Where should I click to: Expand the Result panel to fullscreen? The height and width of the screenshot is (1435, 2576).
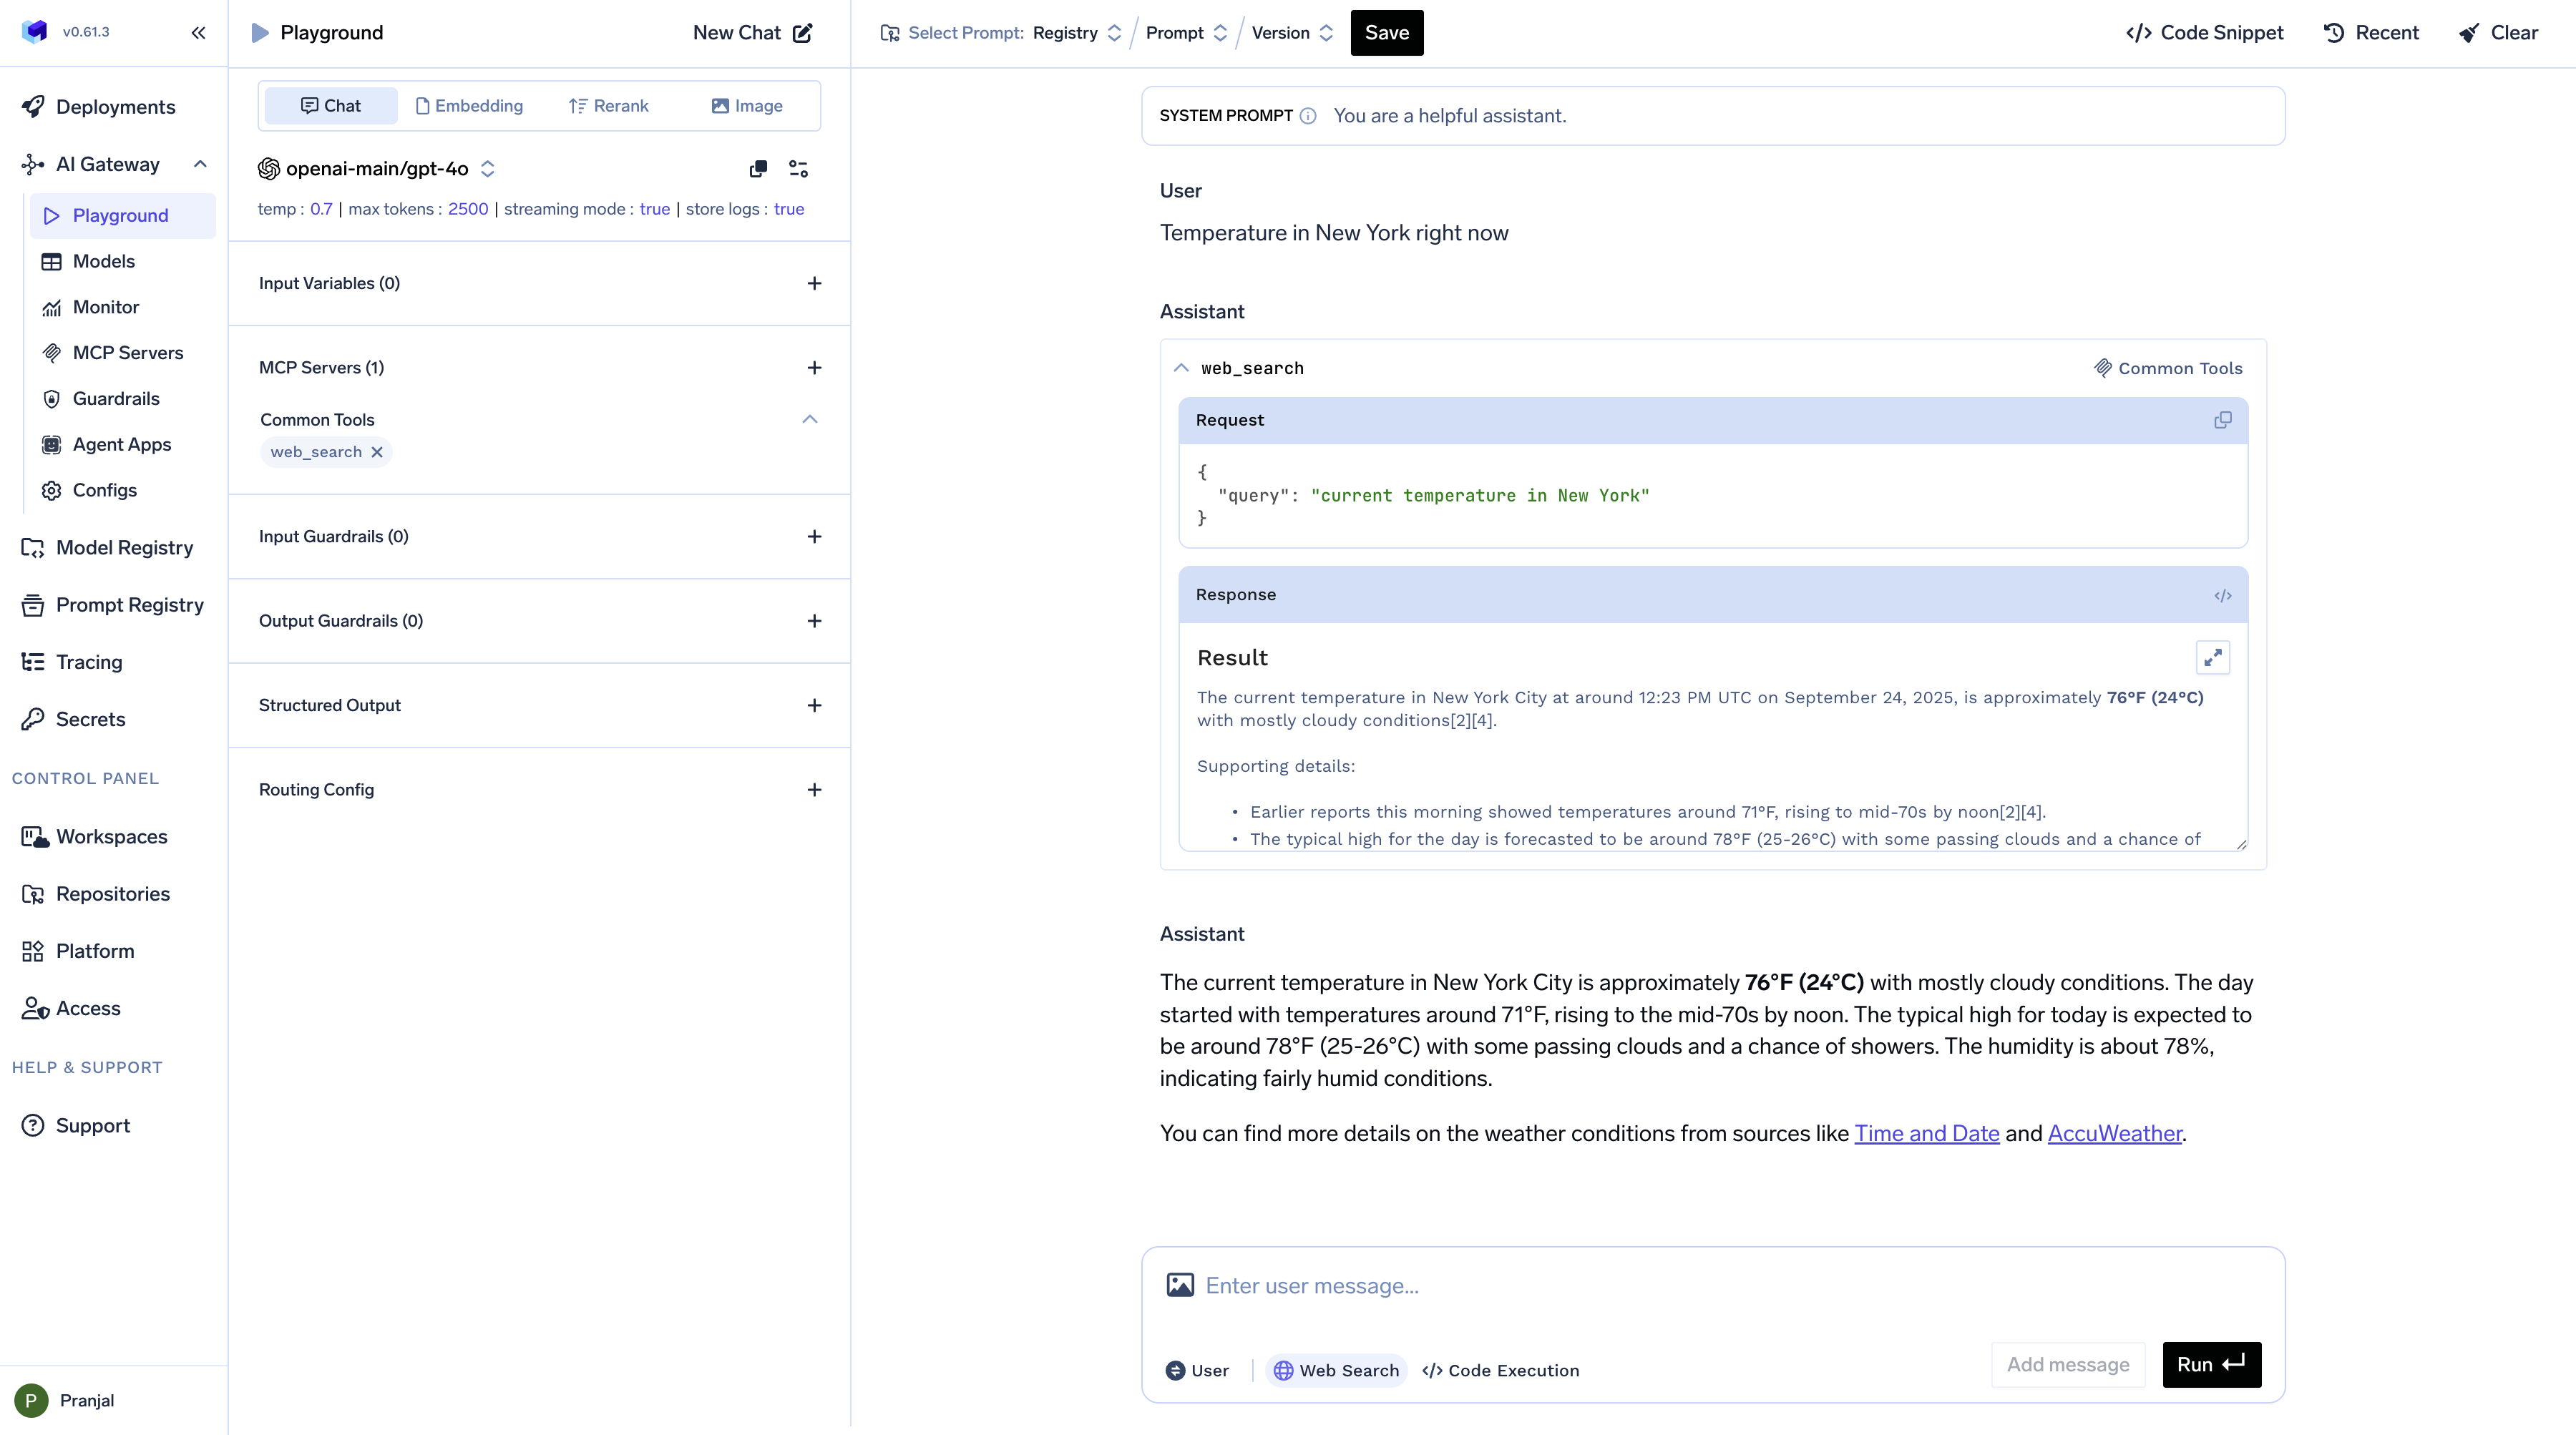click(x=2212, y=657)
